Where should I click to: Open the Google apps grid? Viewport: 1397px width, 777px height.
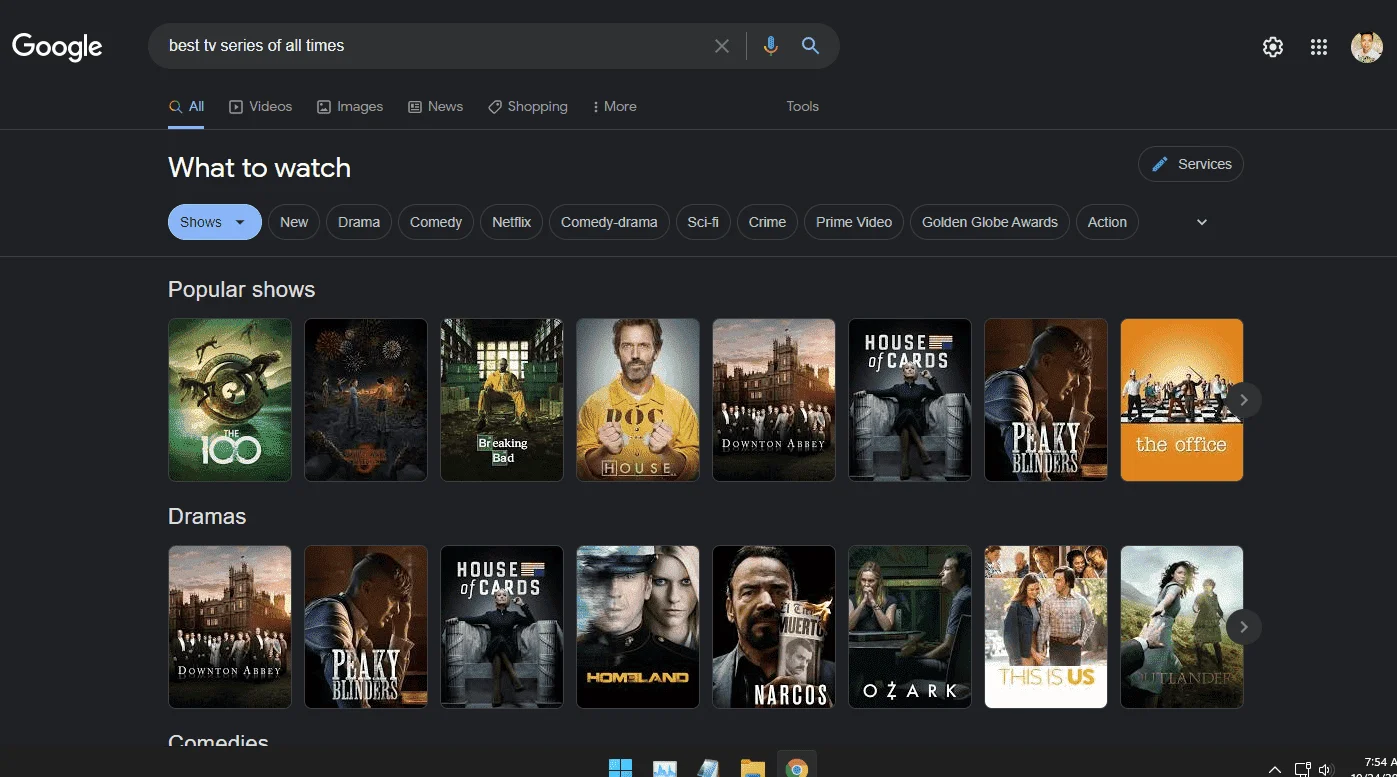[1319, 47]
